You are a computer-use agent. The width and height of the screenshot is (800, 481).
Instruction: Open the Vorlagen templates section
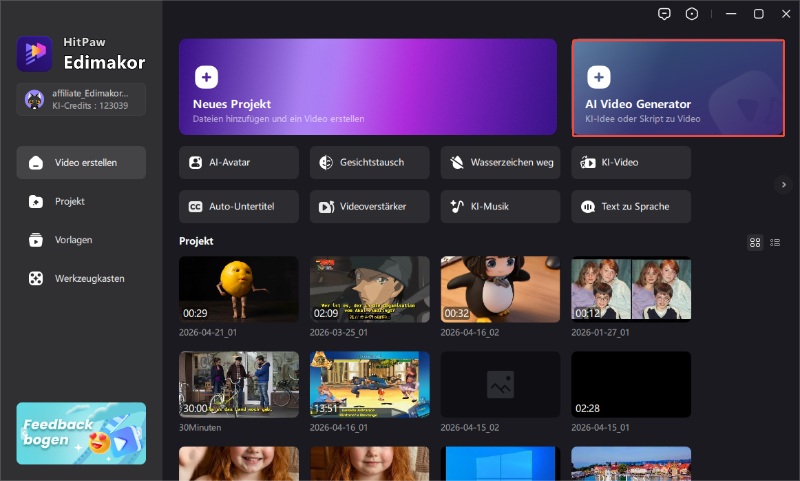(81, 240)
